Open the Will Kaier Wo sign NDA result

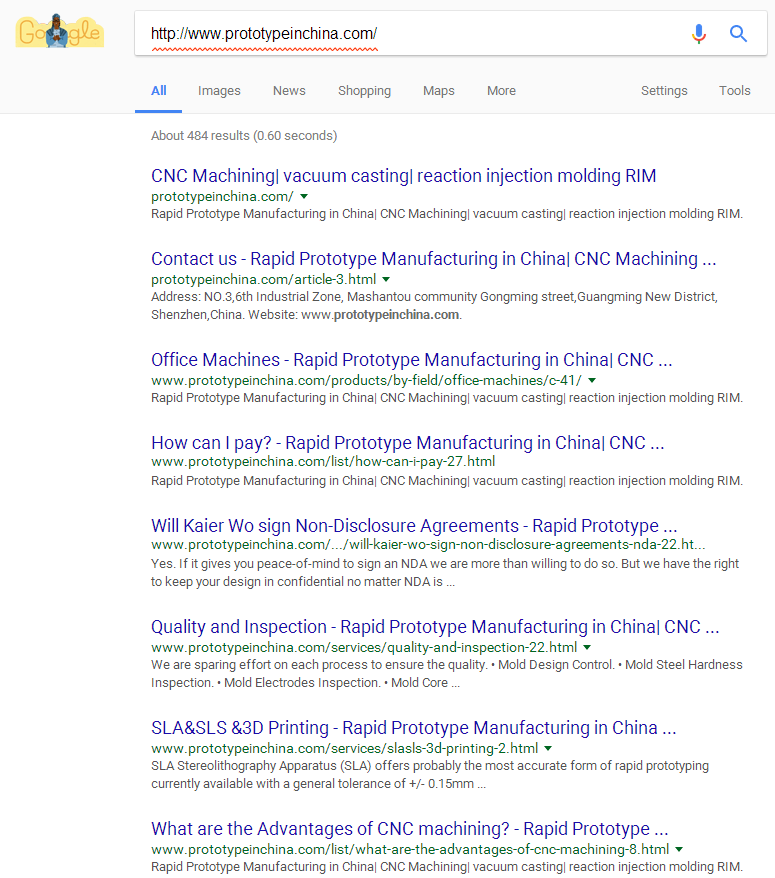[x=414, y=526]
